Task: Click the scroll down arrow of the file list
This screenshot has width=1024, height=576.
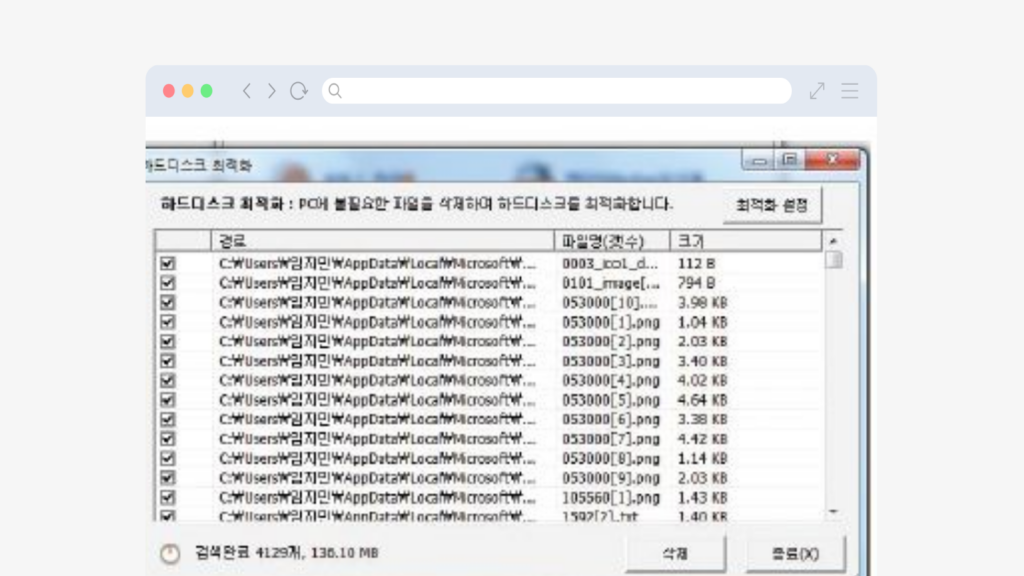Action: 833,512
